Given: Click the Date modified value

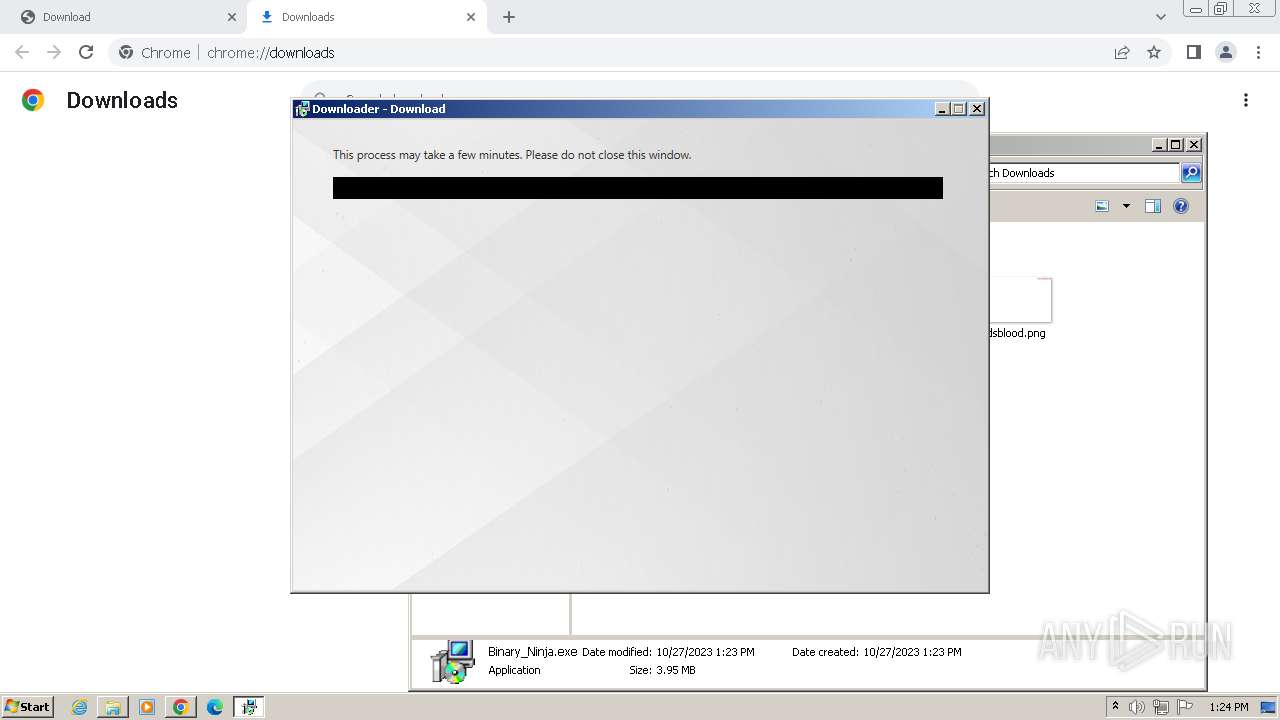Looking at the screenshot, I should [705, 652].
